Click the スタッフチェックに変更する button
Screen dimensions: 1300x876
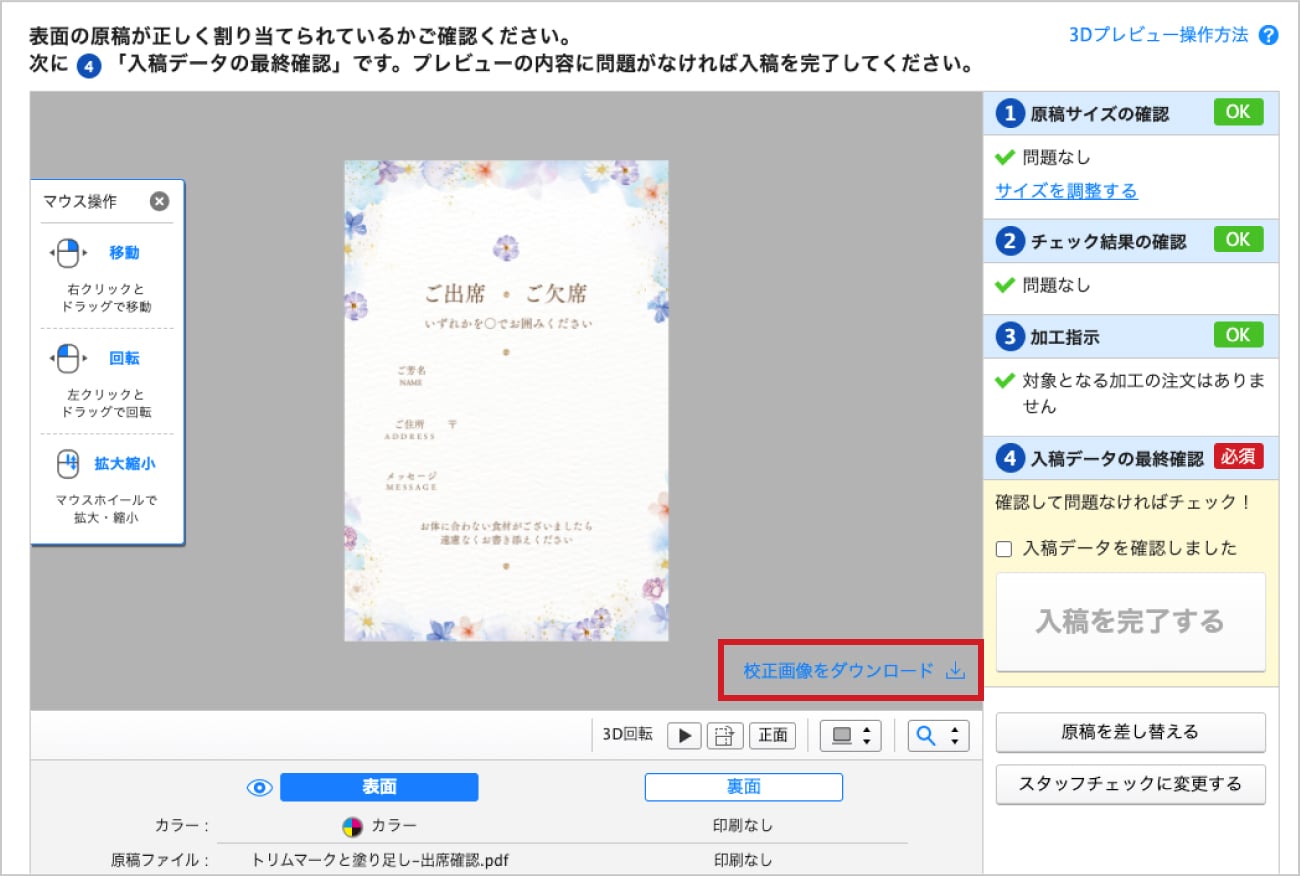click(1131, 784)
